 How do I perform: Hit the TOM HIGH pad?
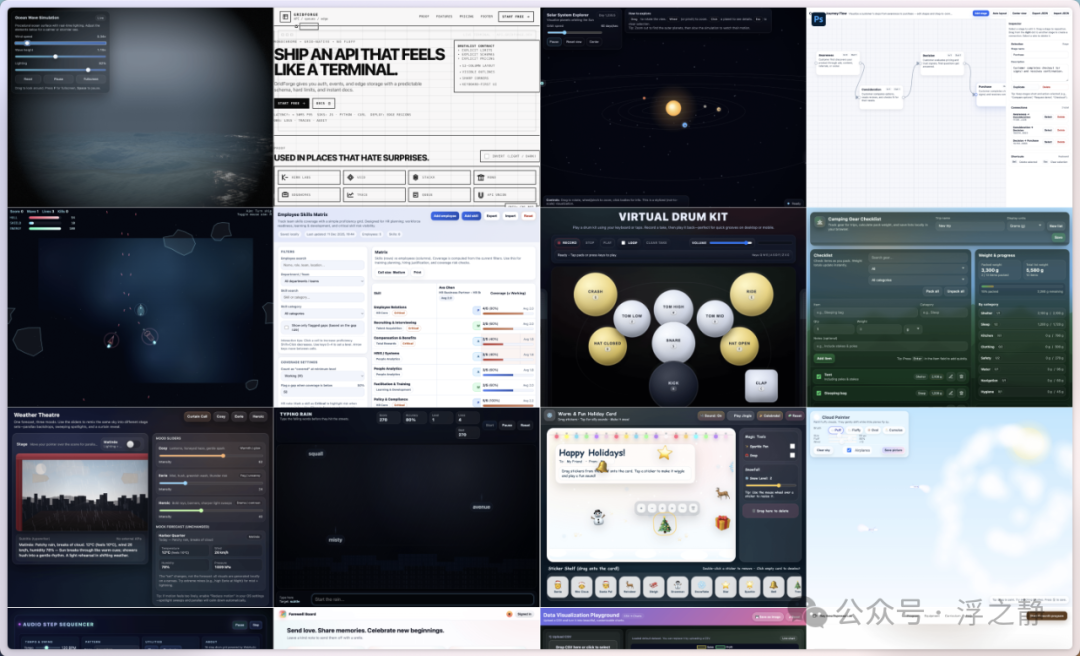[x=673, y=309]
